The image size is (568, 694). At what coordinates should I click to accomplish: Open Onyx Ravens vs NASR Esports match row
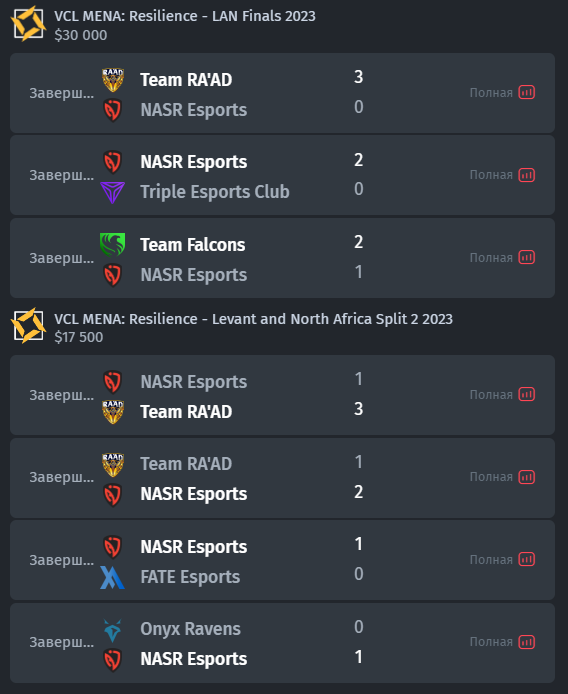[282, 643]
